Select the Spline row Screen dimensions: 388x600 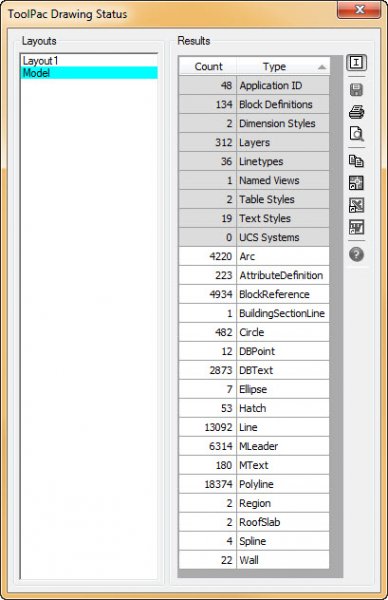tap(254, 541)
